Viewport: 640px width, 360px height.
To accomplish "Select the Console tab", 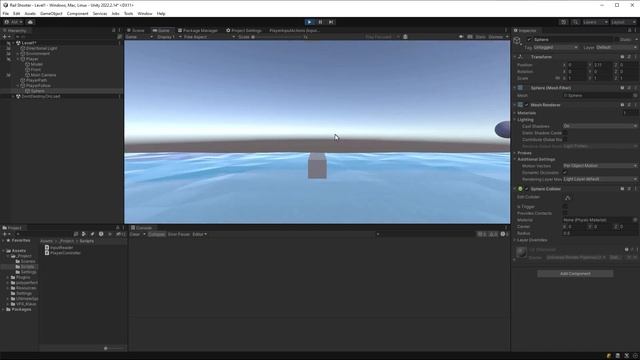I will pyautogui.click(x=142, y=228).
